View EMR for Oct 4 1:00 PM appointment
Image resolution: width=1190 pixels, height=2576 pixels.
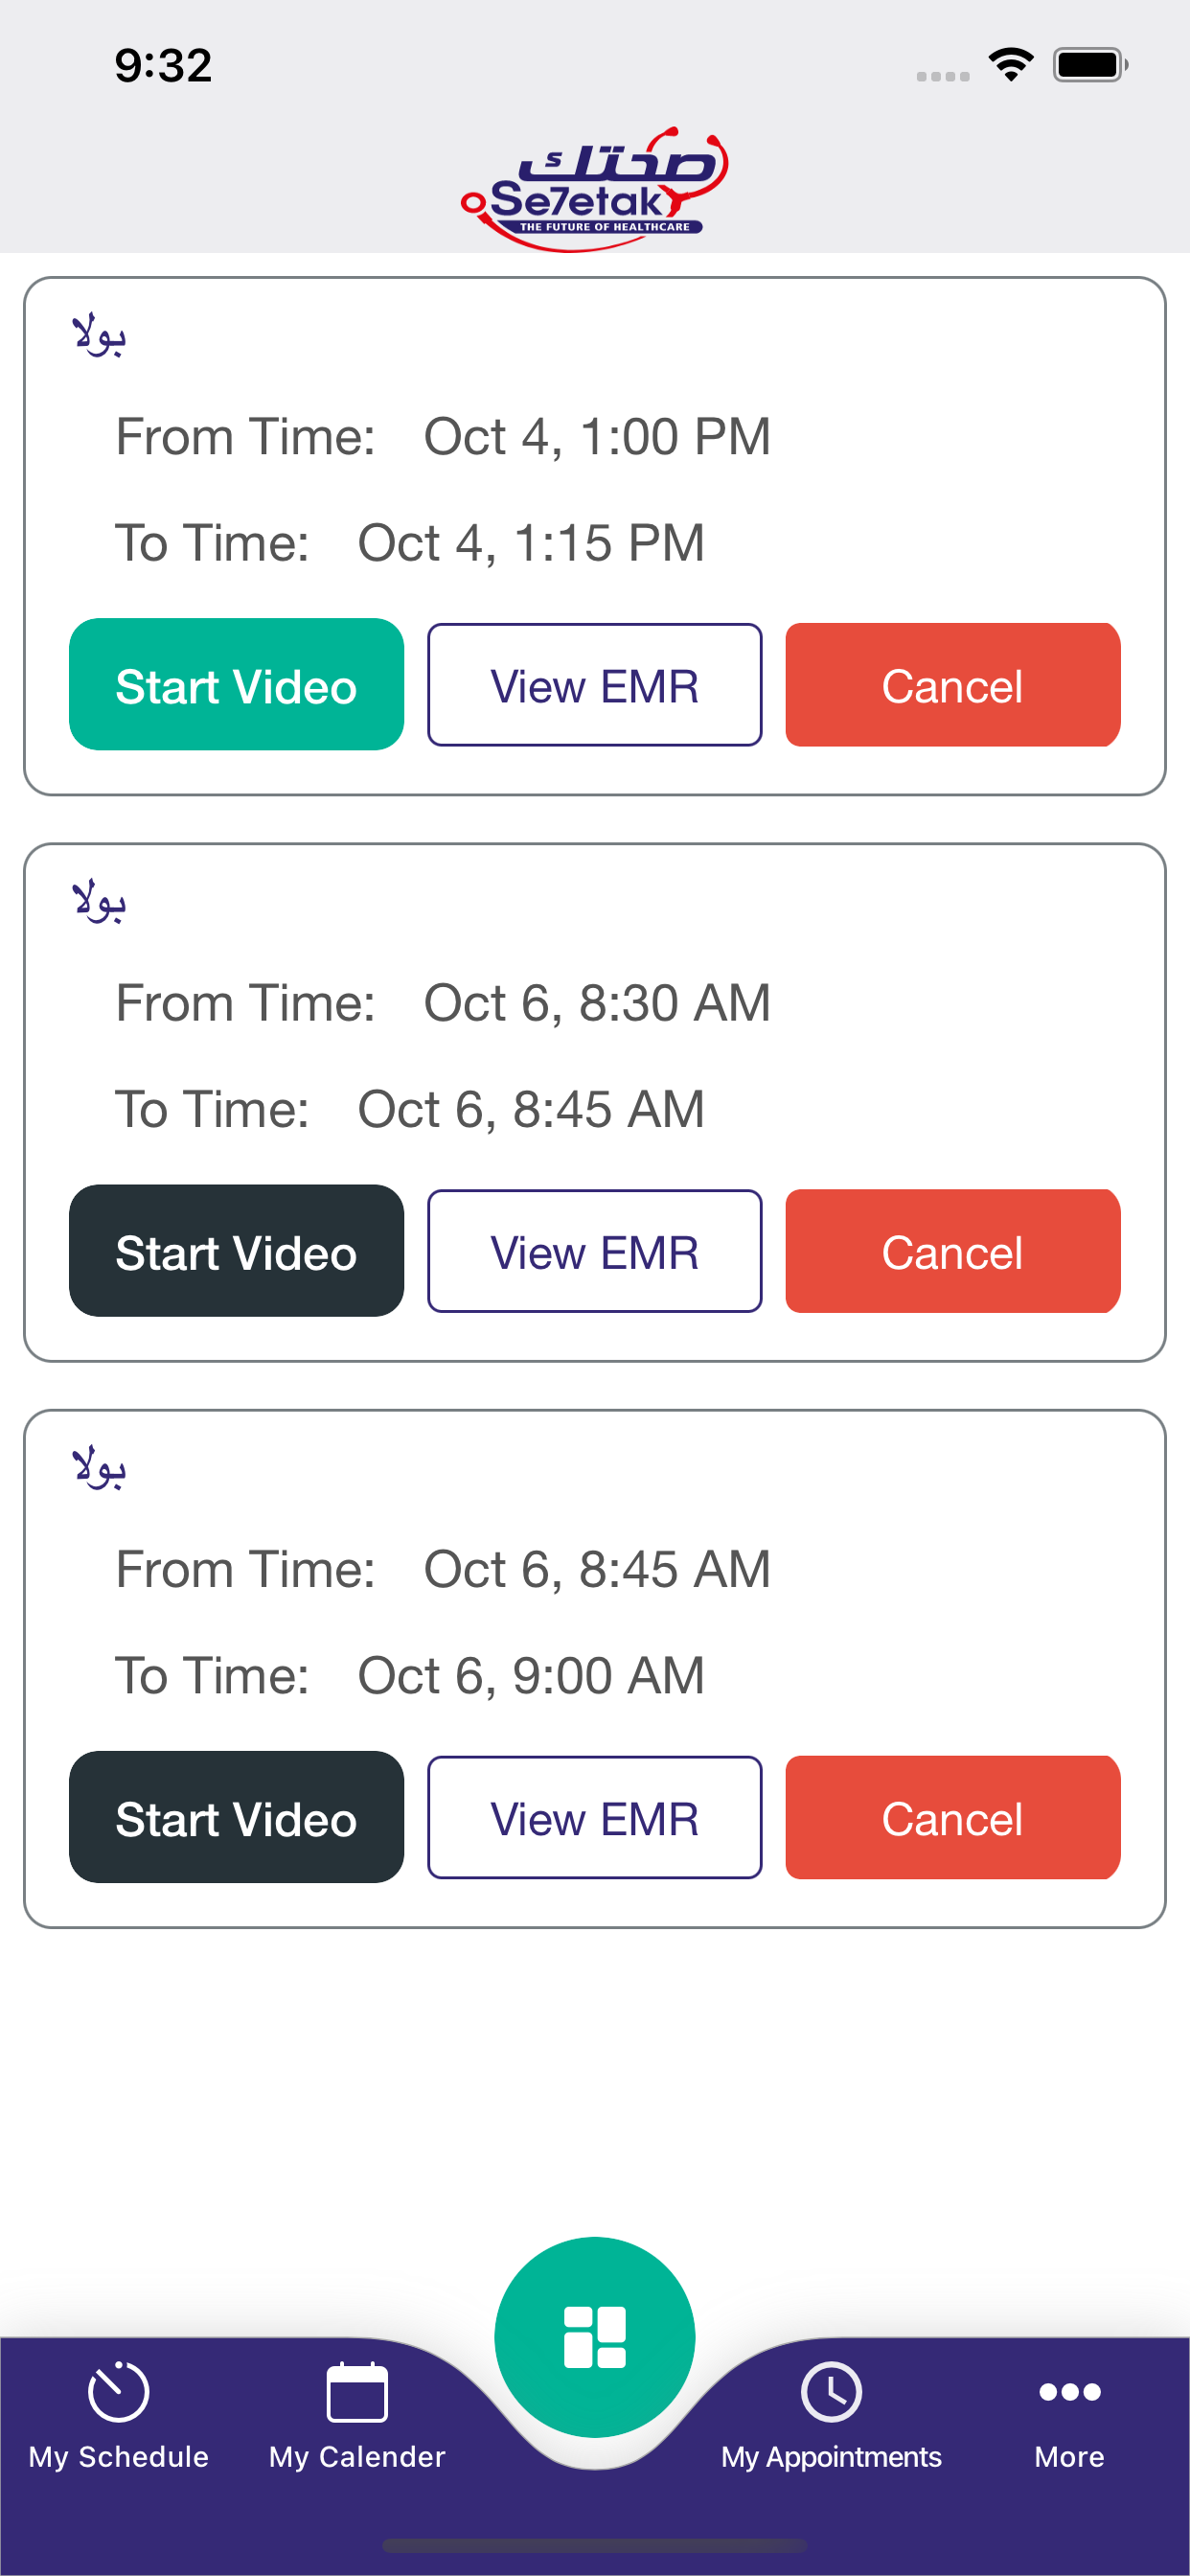595,685
